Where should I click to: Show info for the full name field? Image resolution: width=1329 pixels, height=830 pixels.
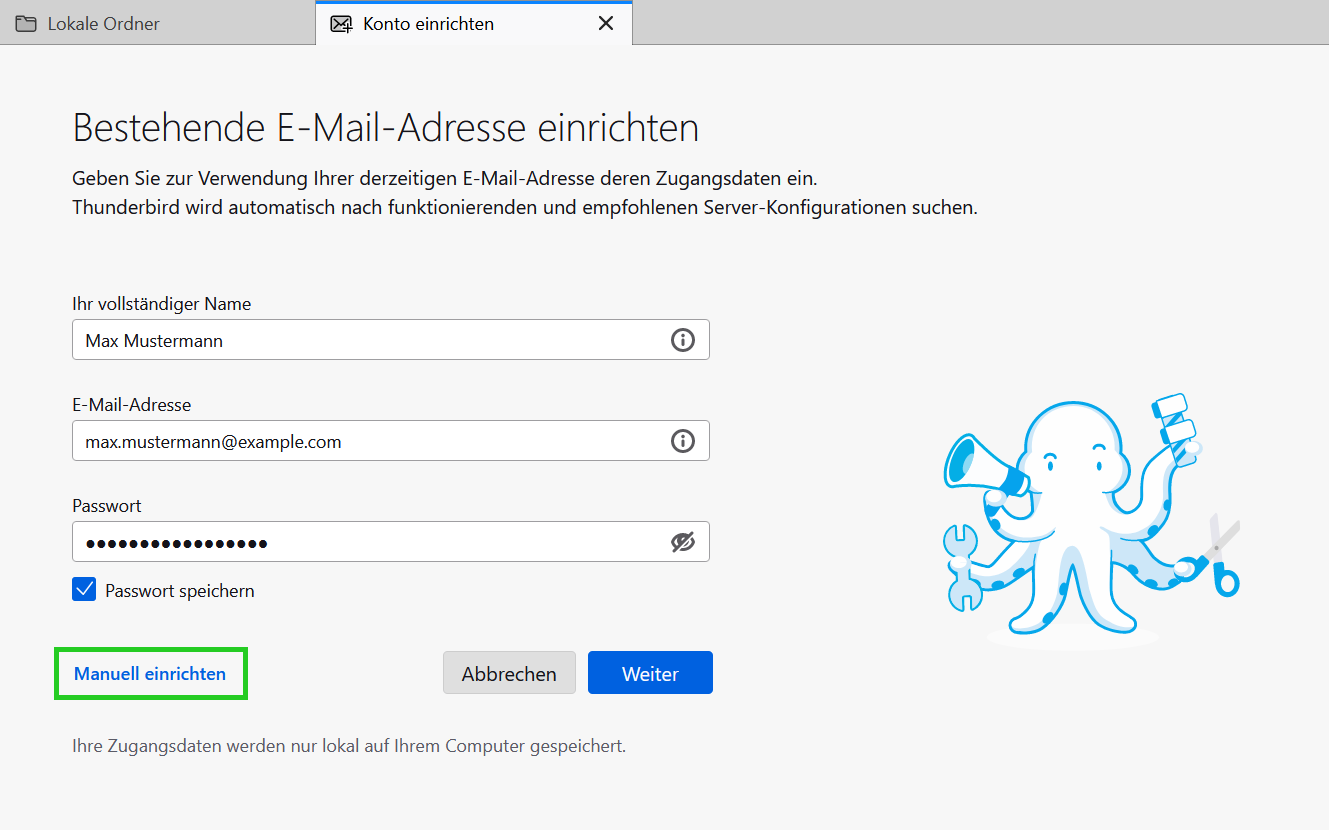tap(682, 340)
